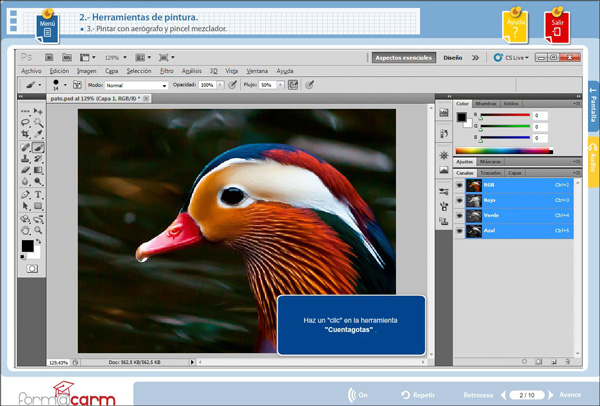Screen dimensions: 600x406
Task: Click the Aspectos esenciales workspace button
Action: (x=403, y=58)
